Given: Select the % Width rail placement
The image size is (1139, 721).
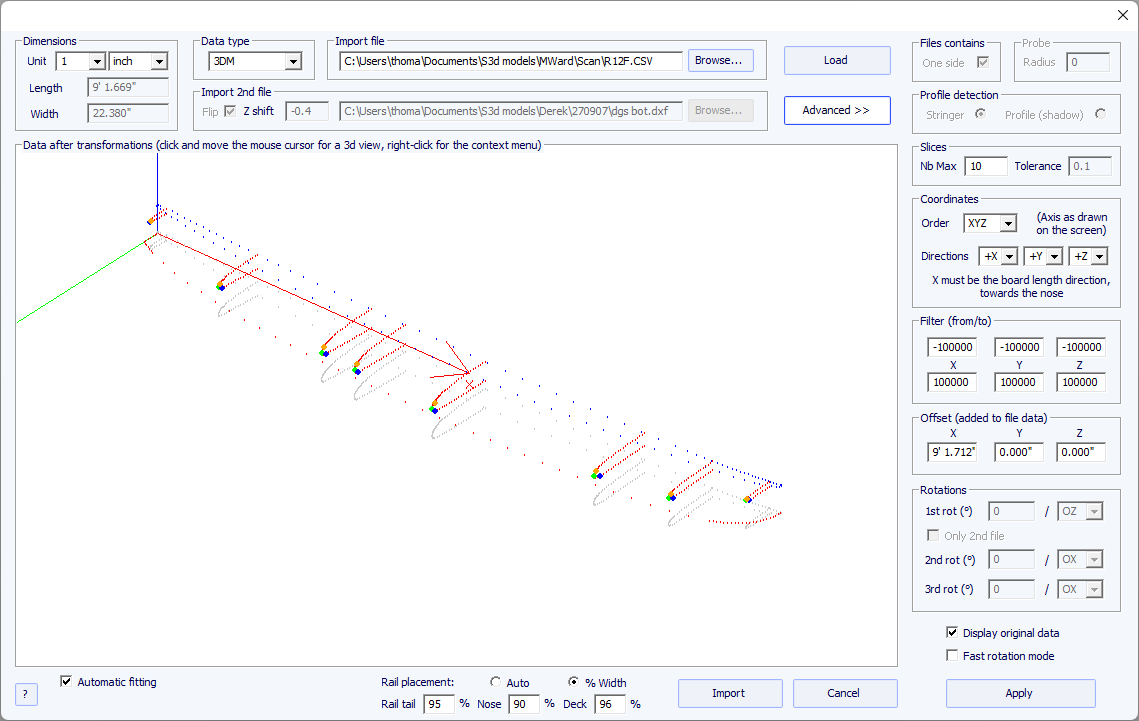Looking at the screenshot, I should coord(574,683).
